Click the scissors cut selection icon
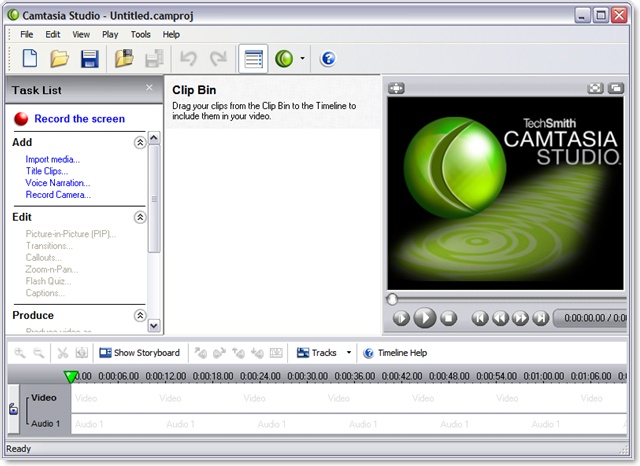The height and width of the screenshot is (466, 640). [x=62, y=353]
